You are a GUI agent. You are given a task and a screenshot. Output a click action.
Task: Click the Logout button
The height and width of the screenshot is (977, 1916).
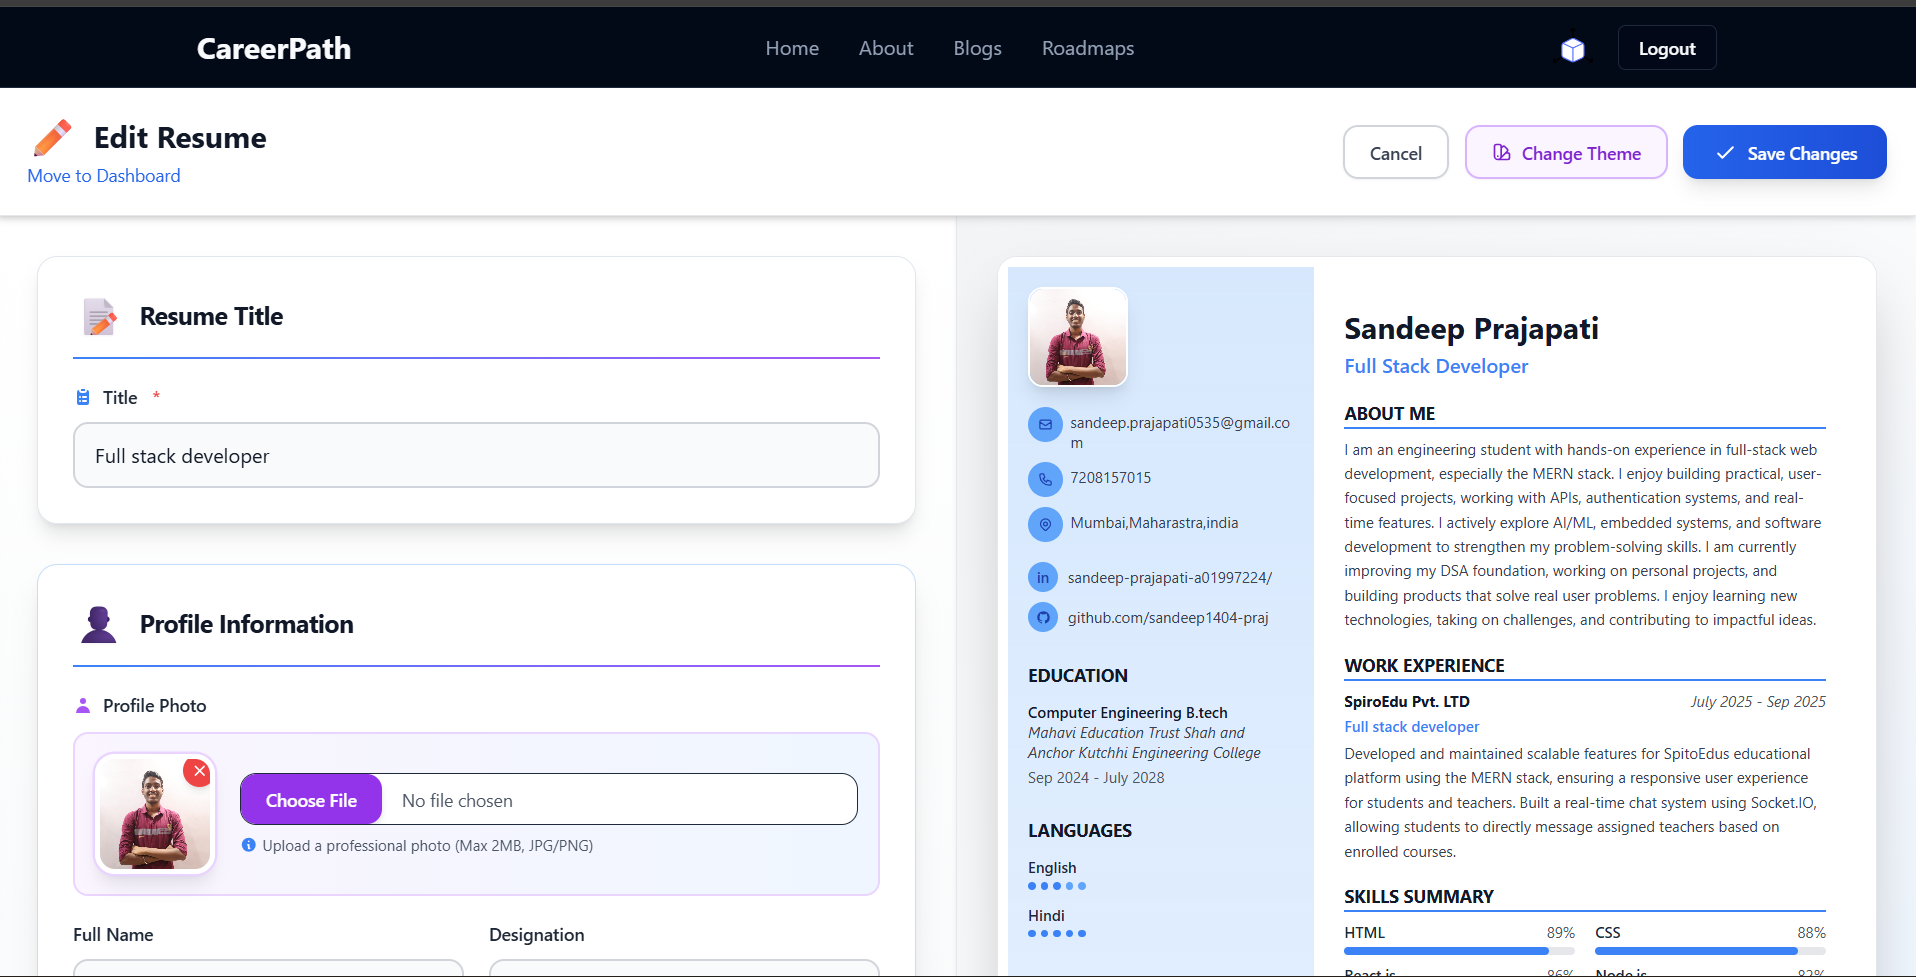(x=1667, y=48)
